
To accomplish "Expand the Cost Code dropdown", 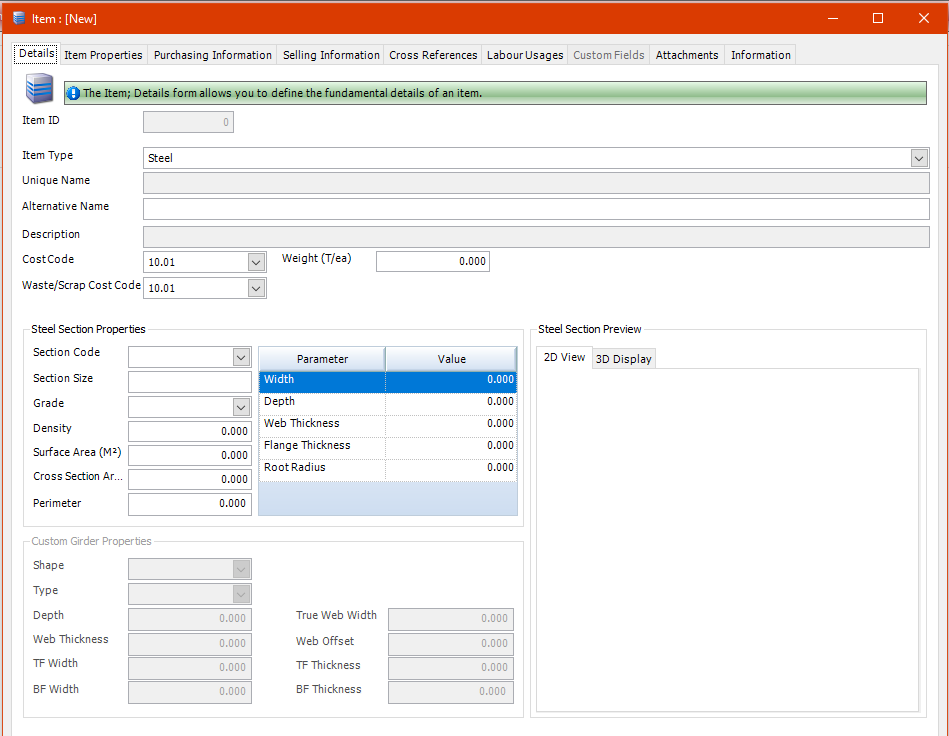I will point(256,262).
